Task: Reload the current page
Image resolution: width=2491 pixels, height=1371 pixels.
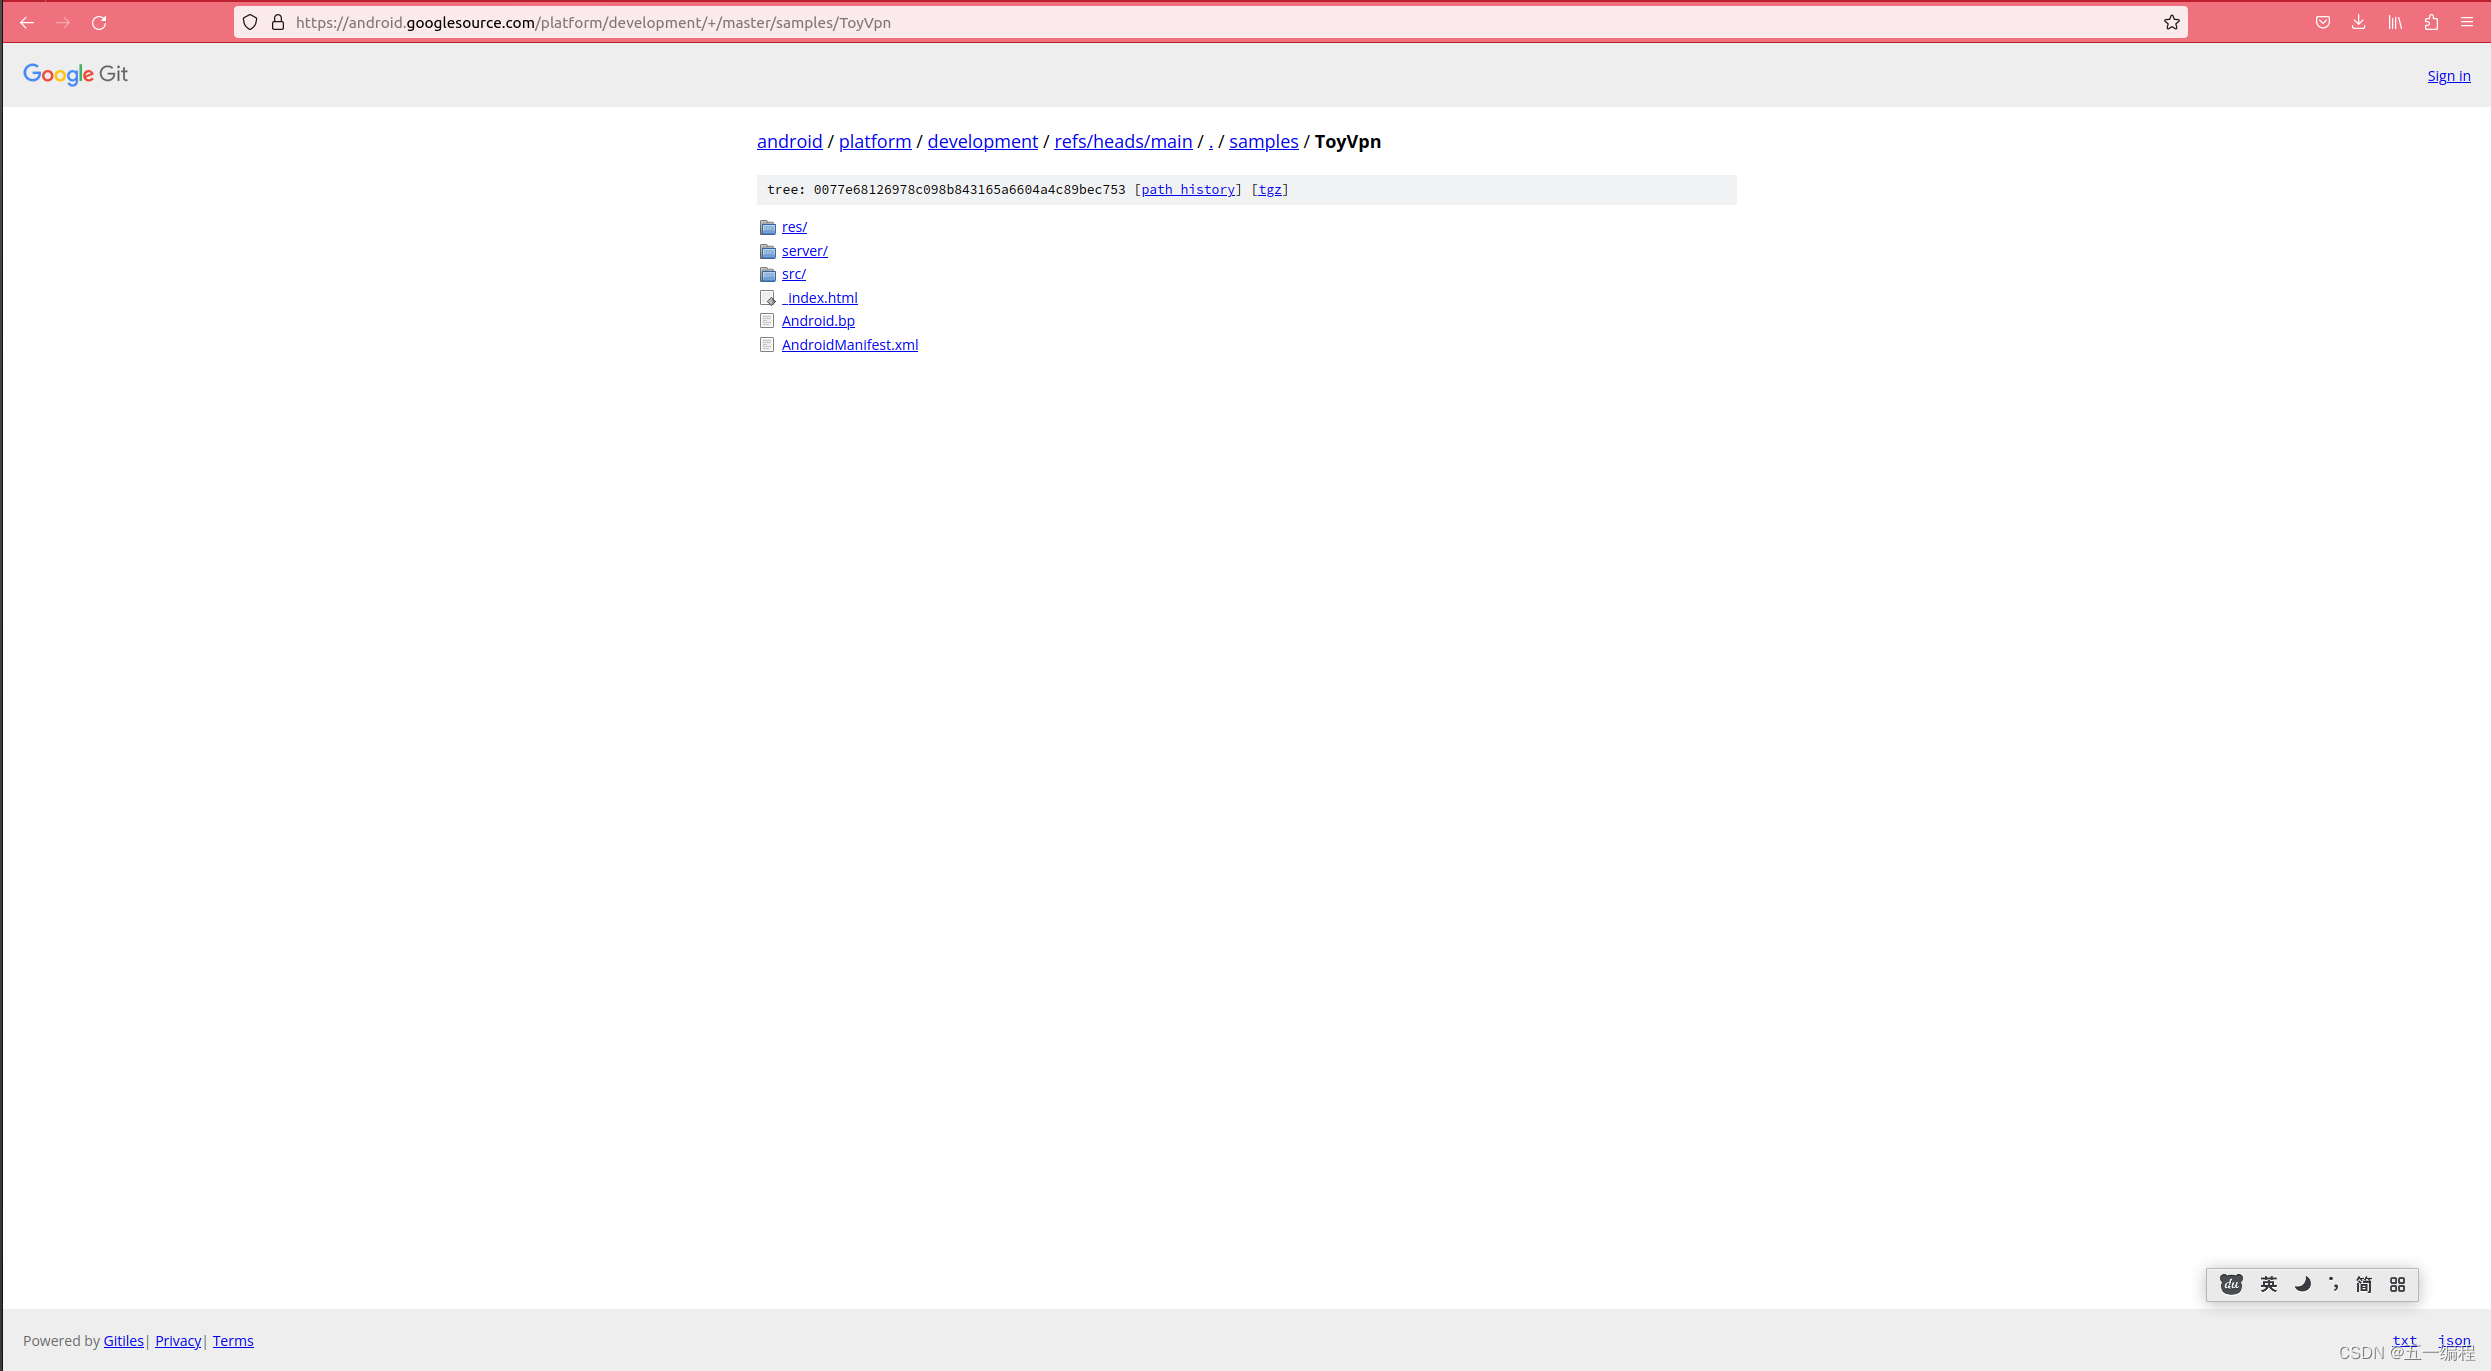Action: [99, 21]
